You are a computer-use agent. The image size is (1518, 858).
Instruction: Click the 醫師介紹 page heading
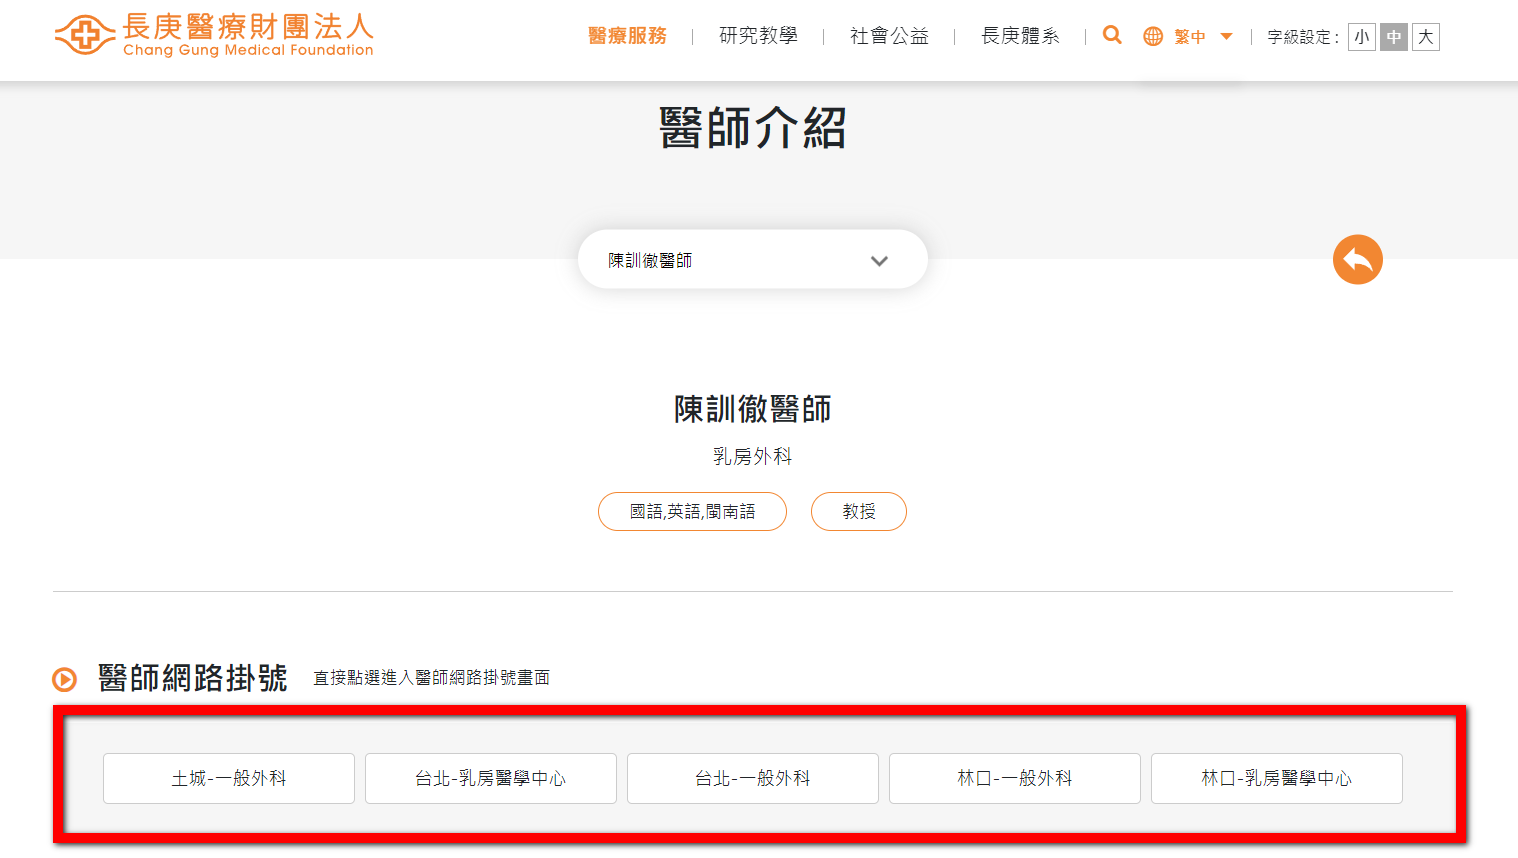pyautogui.click(x=753, y=128)
